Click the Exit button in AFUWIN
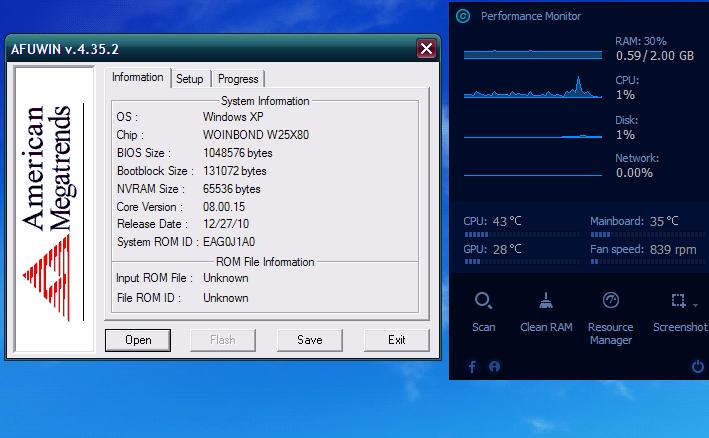Viewport: 709px width, 438px height. tap(397, 340)
